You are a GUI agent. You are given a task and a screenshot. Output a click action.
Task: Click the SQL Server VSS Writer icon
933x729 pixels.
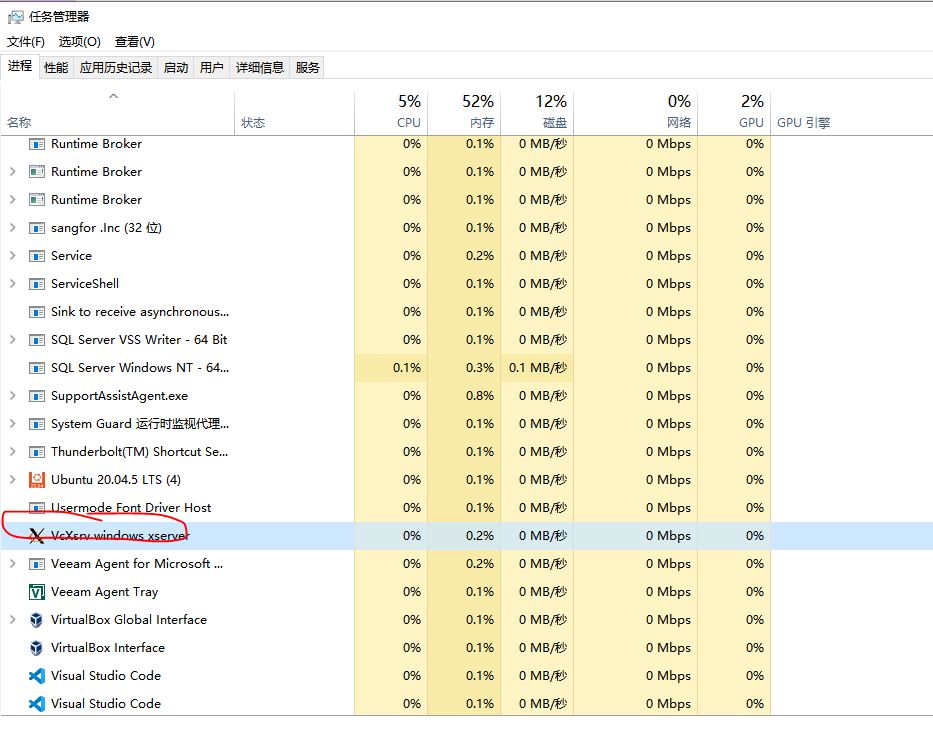tap(37, 340)
